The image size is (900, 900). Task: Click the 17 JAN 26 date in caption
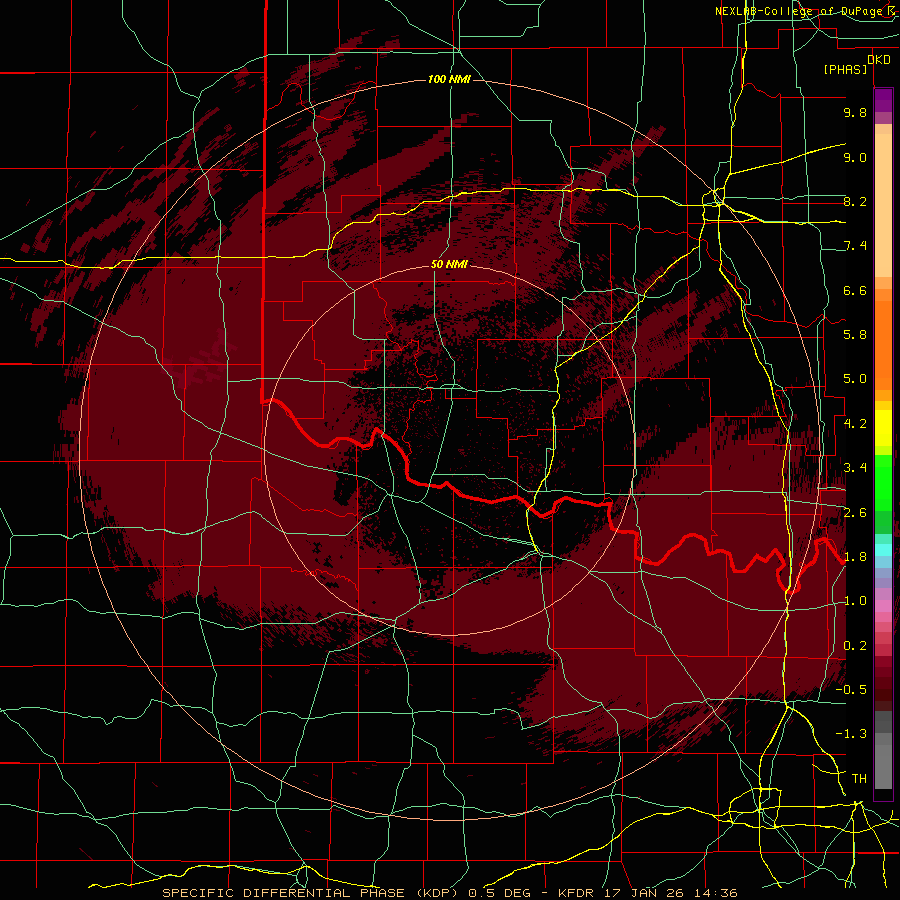(643, 893)
